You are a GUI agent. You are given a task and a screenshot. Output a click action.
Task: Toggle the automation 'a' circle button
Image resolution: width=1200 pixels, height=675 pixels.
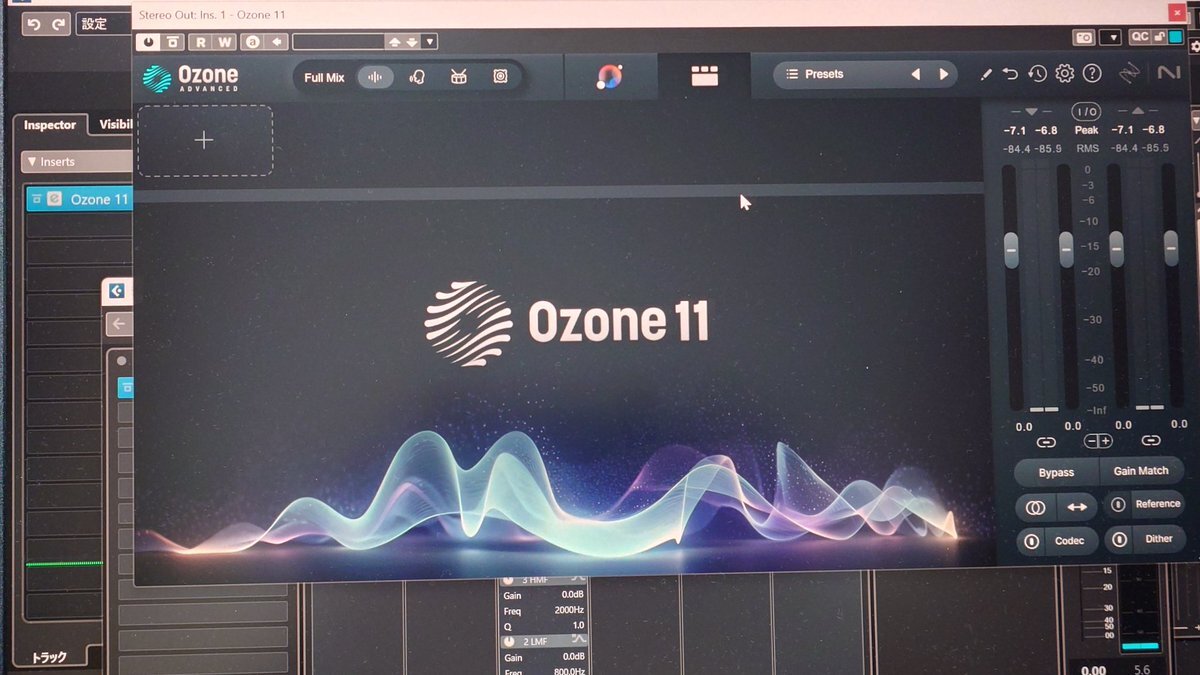tap(254, 42)
